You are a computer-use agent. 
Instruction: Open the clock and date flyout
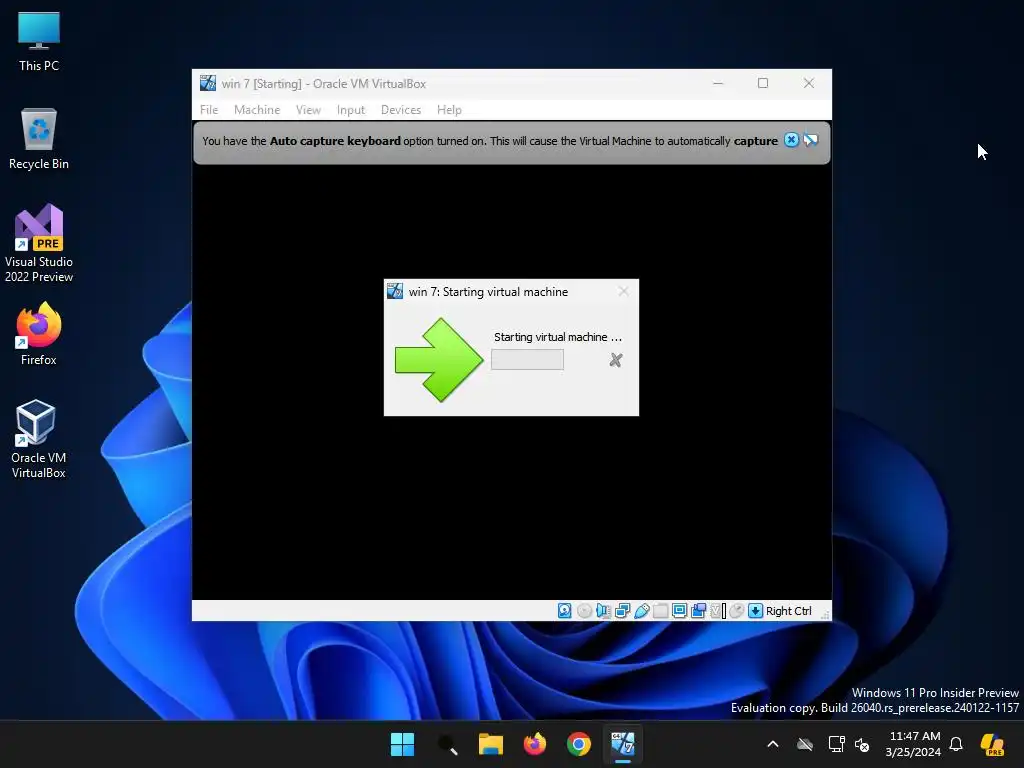914,744
